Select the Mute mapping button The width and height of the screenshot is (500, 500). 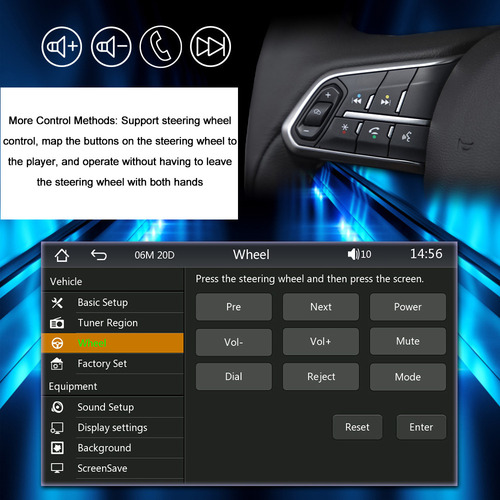408,341
